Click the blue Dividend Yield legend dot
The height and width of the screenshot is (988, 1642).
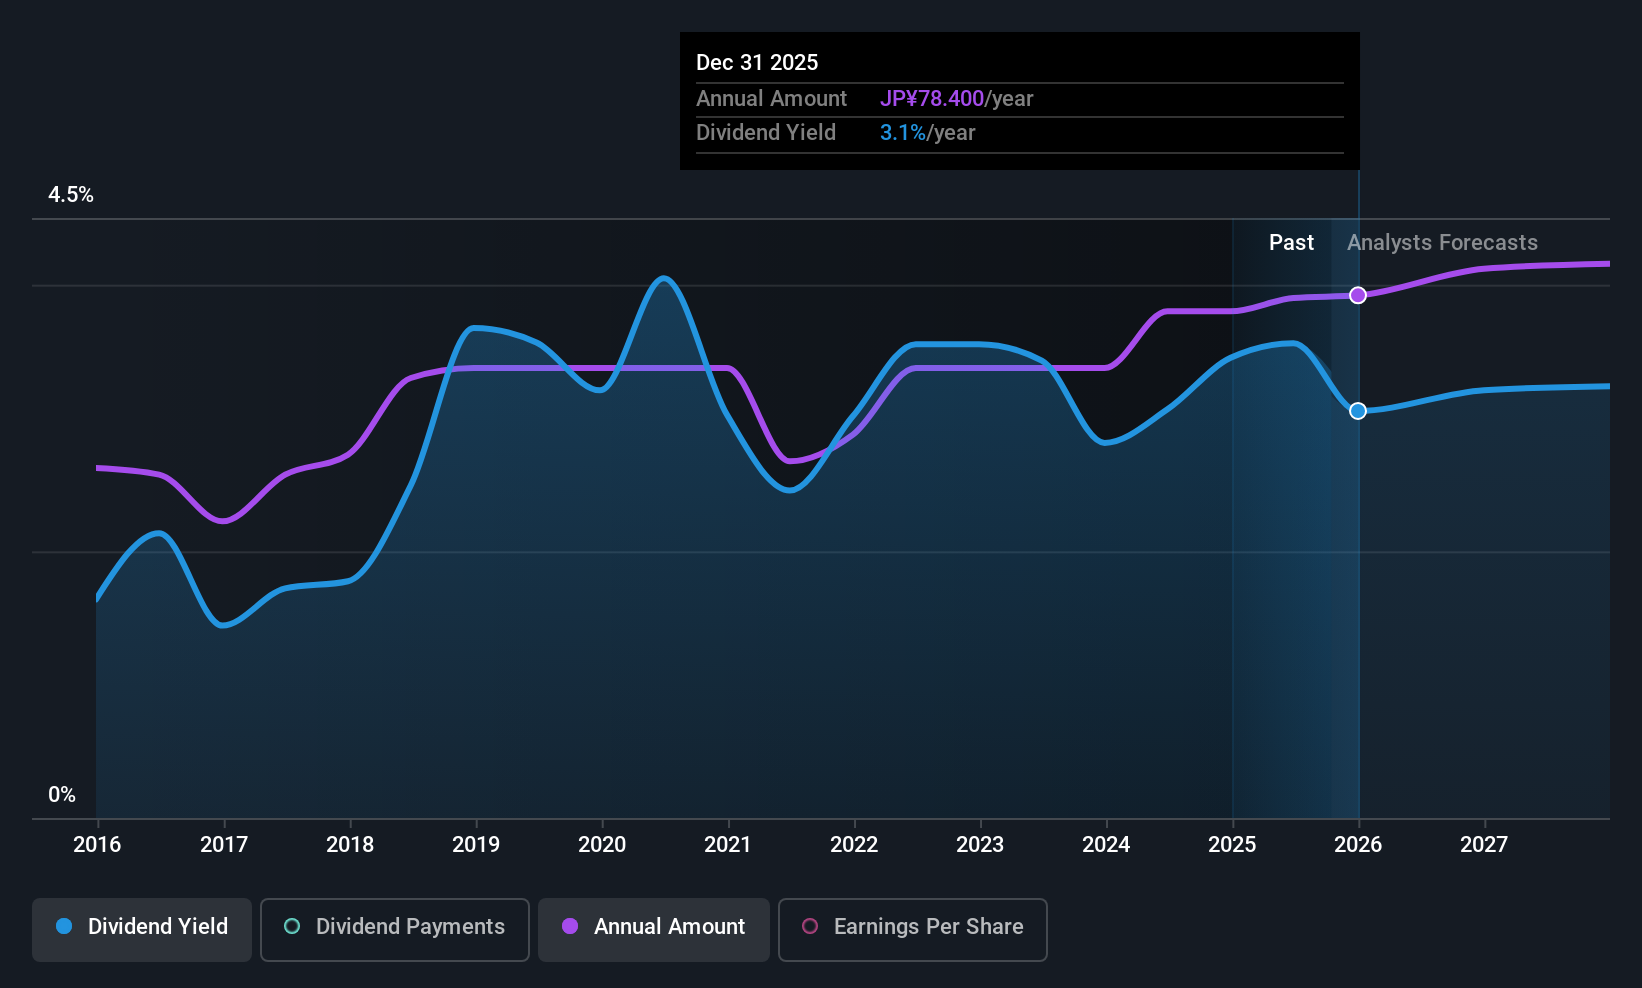[64, 926]
